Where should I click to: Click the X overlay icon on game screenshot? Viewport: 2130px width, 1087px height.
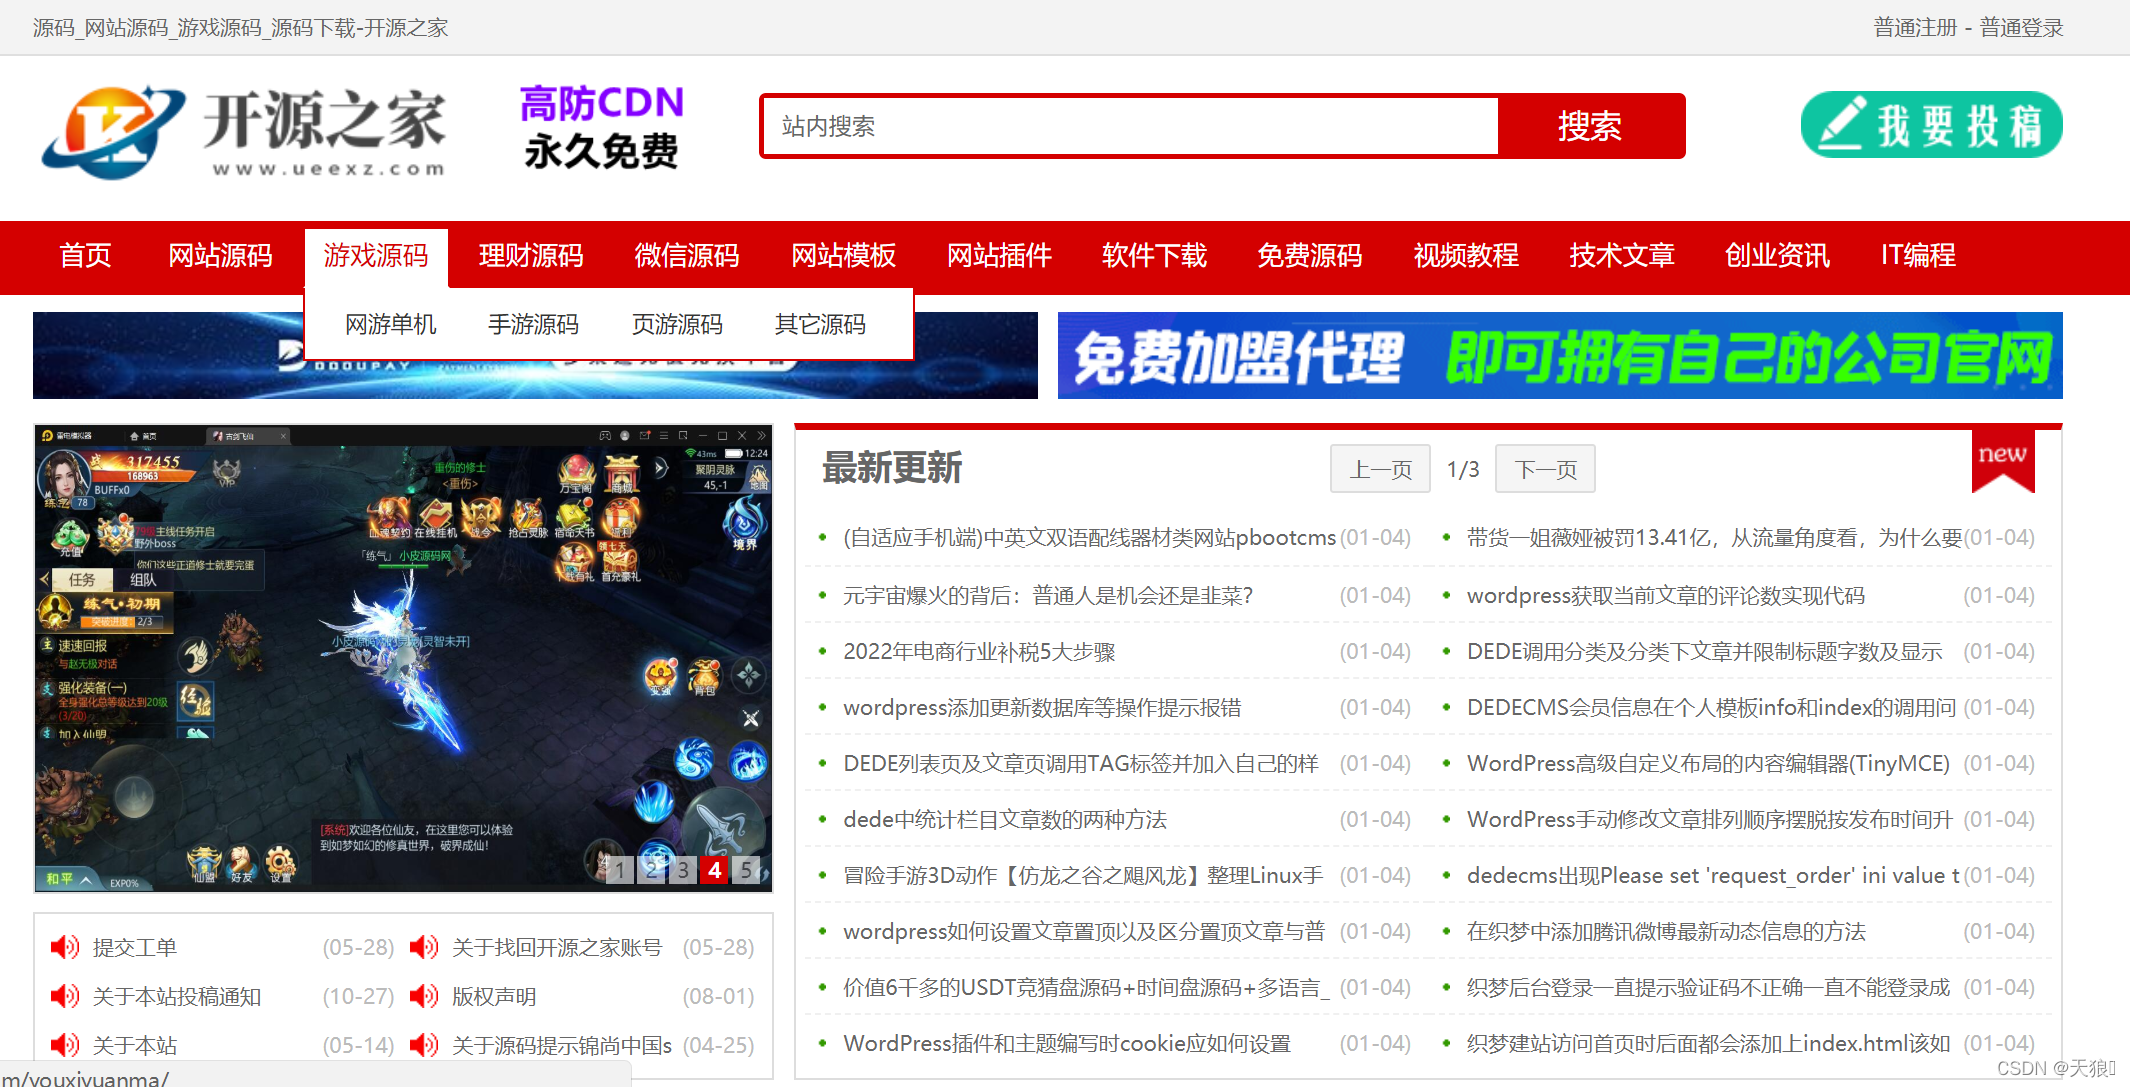pyautogui.click(x=751, y=718)
